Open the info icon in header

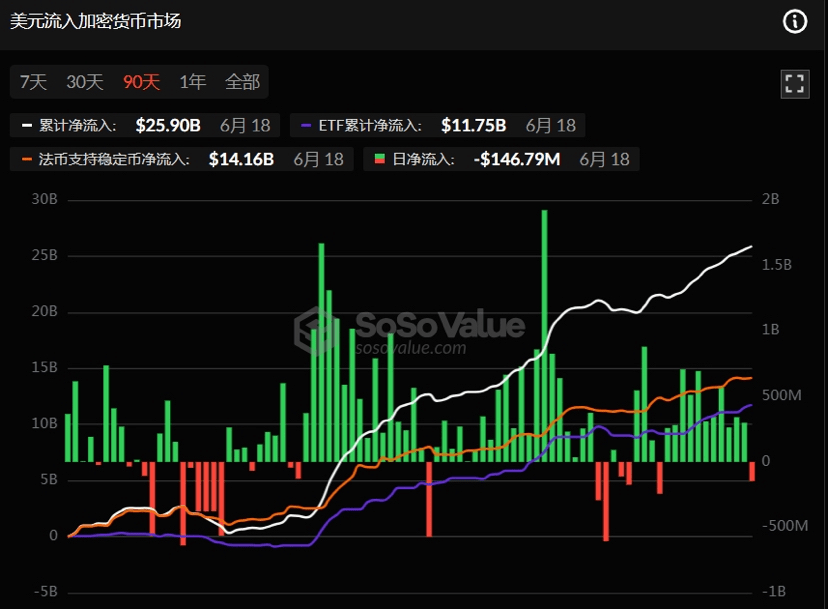795,22
